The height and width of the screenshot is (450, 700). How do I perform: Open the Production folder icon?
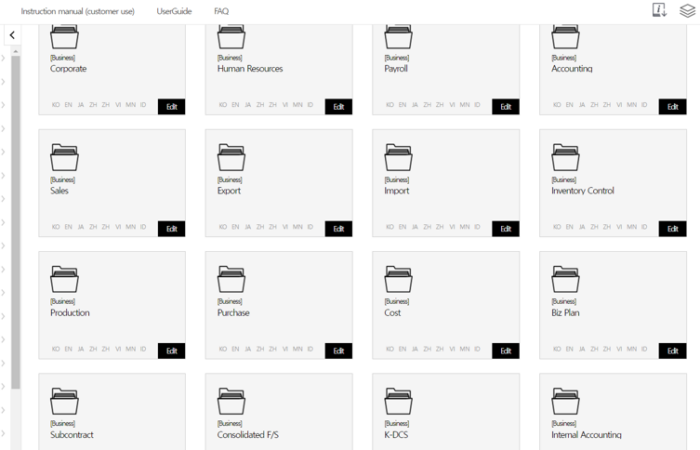click(64, 278)
